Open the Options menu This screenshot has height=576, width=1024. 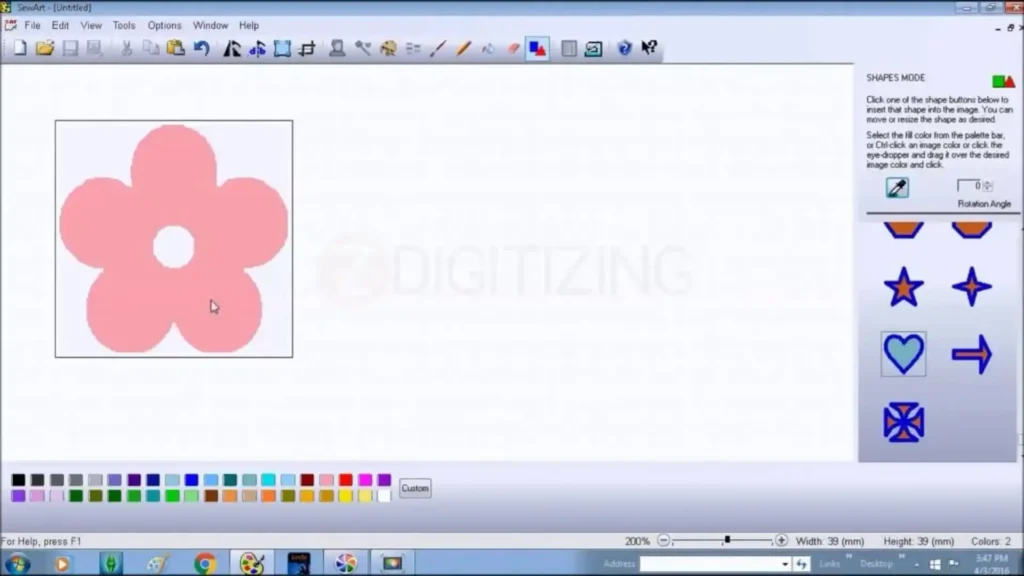click(x=164, y=25)
